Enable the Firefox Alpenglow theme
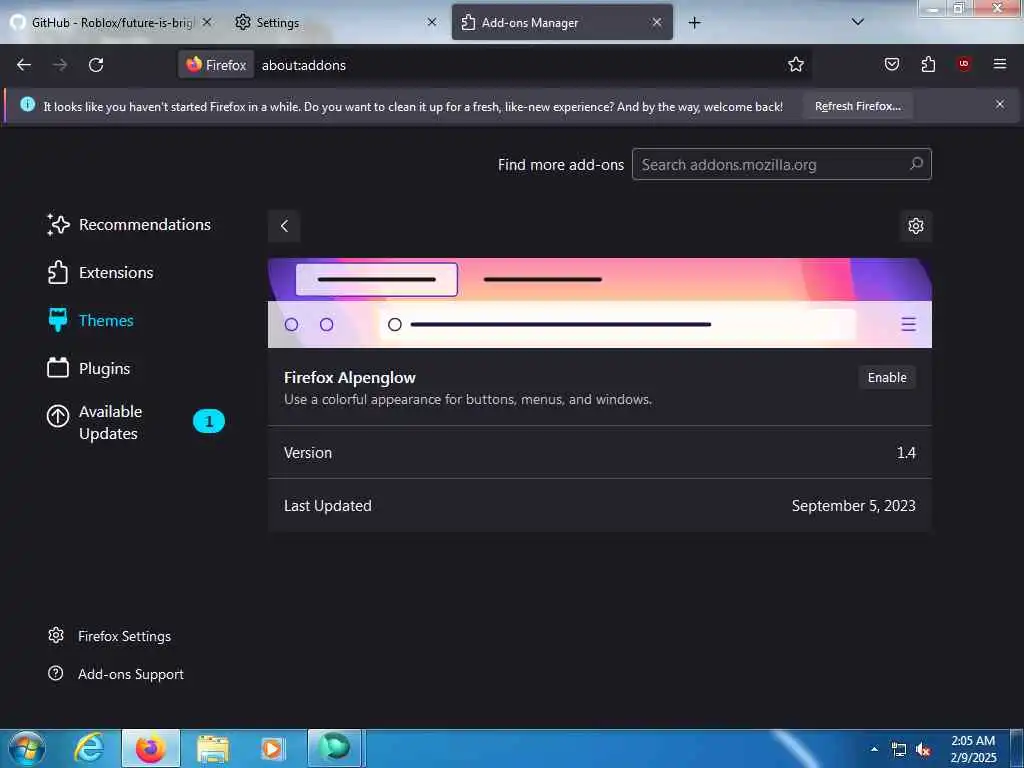Viewport: 1024px width, 768px height. click(x=887, y=377)
